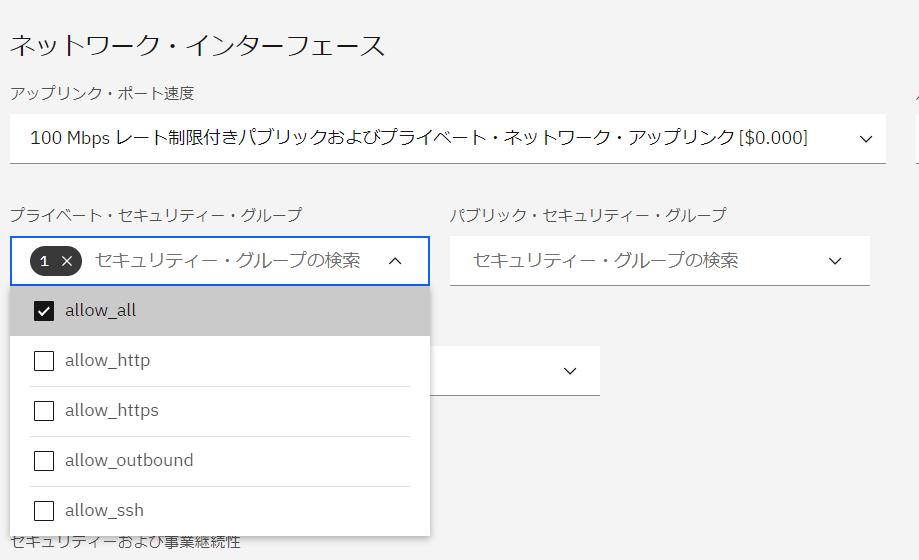The width and height of the screenshot is (919, 560).
Task: Collapse the private security group list chevron
Action: pos(395,261)
